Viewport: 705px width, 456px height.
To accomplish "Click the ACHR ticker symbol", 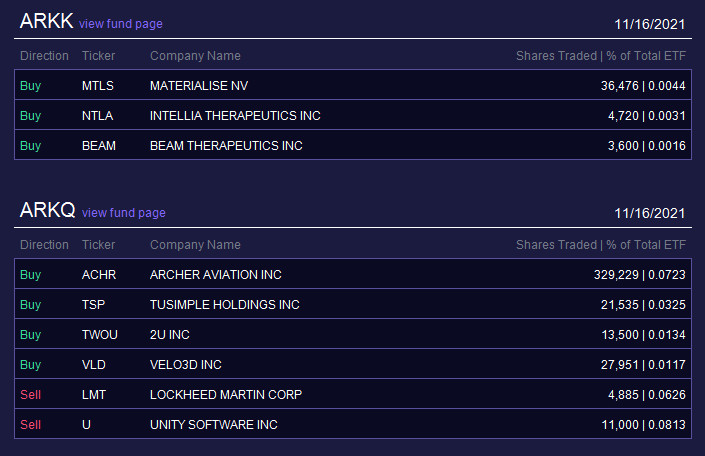I will pos(99,275).
